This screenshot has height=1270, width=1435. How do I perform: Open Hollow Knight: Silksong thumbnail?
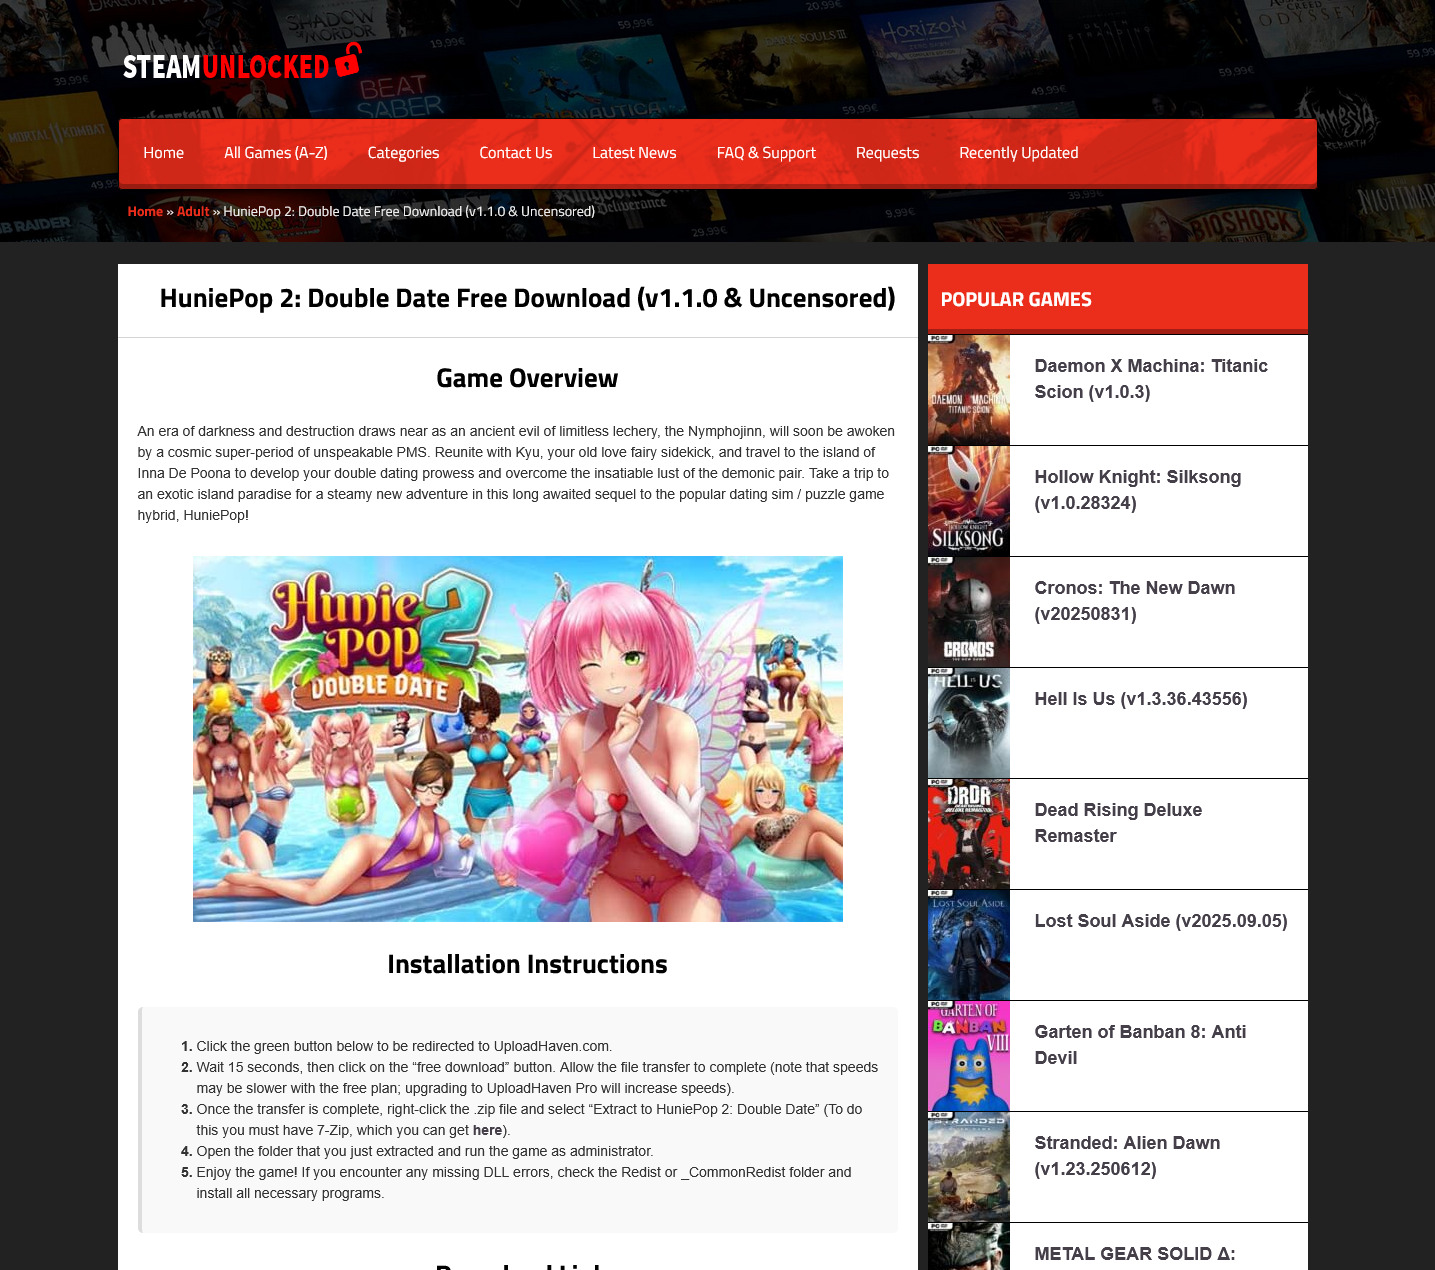coord(969,501)
